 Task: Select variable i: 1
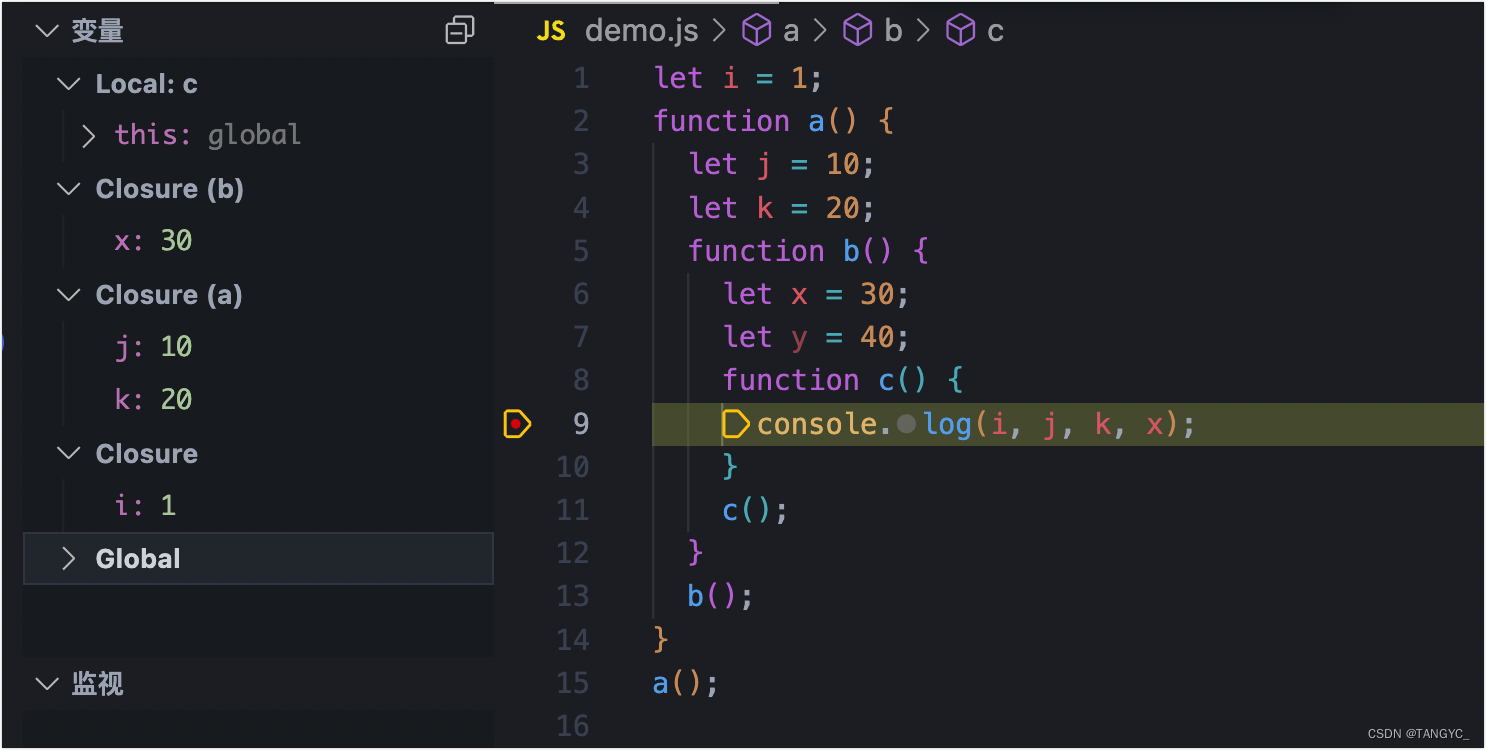[145, 505]
